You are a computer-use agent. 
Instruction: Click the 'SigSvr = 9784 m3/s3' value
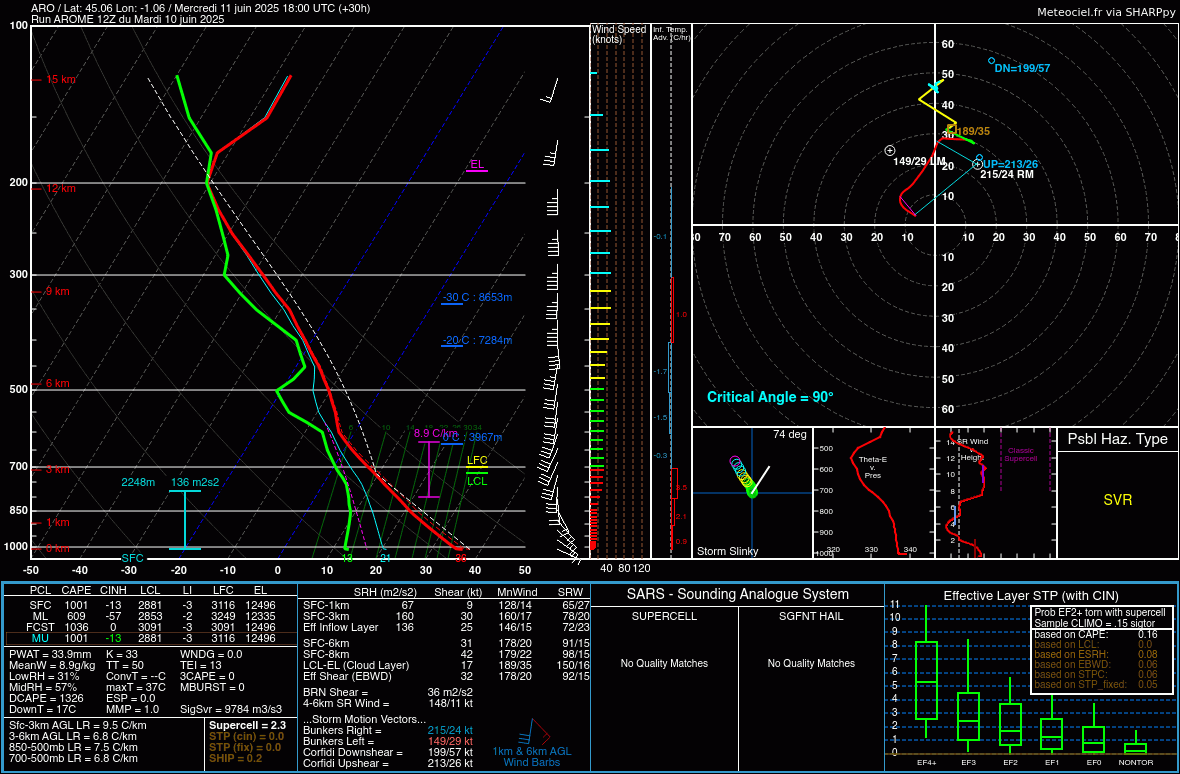click(232, 709)
